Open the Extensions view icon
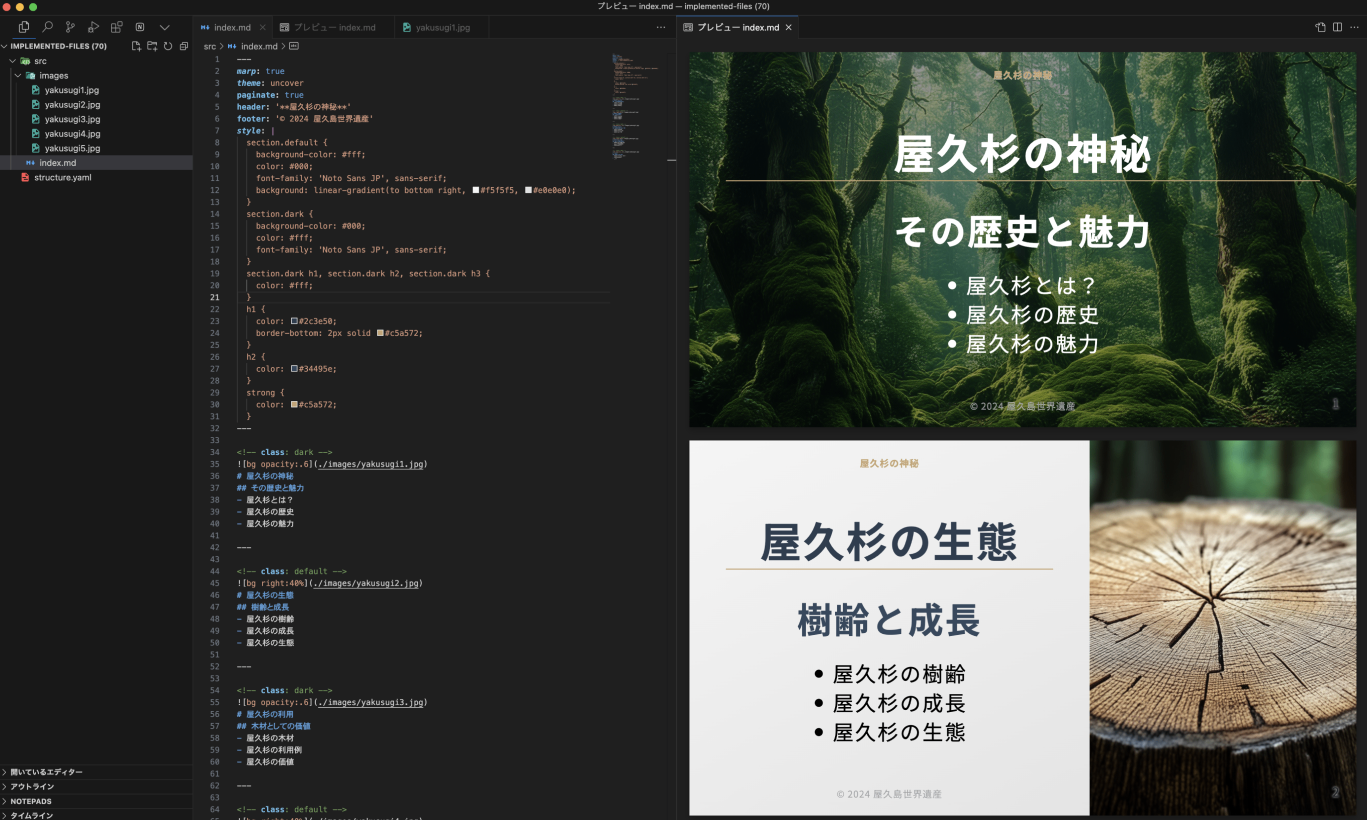The height and width of the screenshot is (820, 1367). 117,27
